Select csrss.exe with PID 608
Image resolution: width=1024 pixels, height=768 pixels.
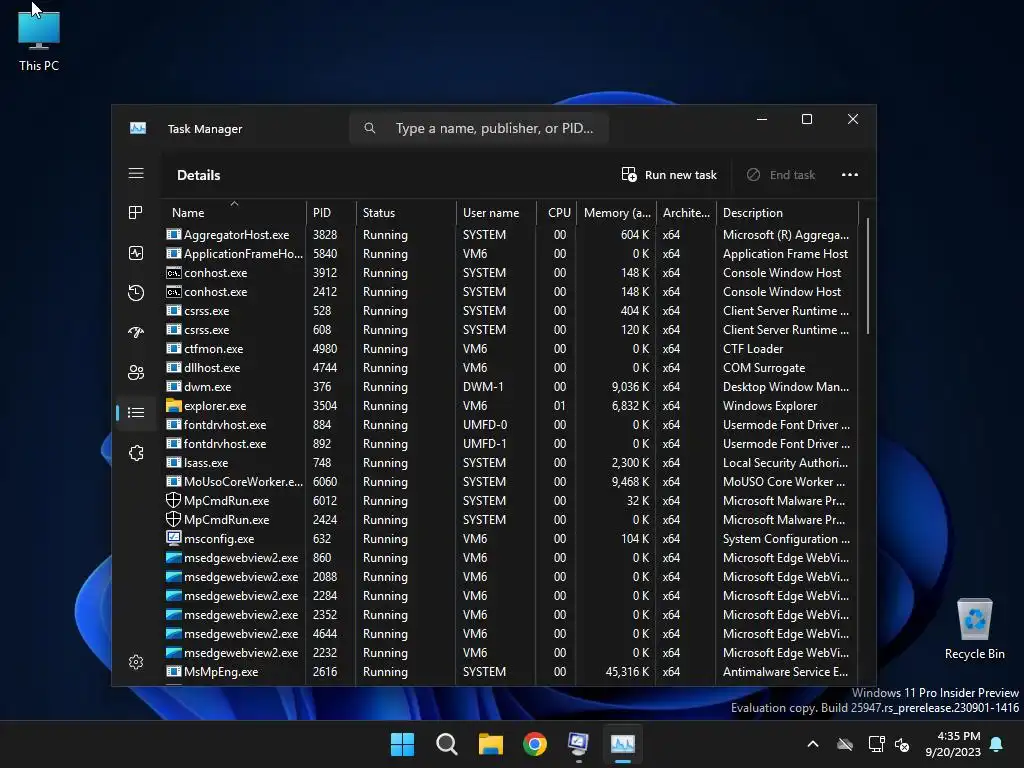tap(509, 329)
